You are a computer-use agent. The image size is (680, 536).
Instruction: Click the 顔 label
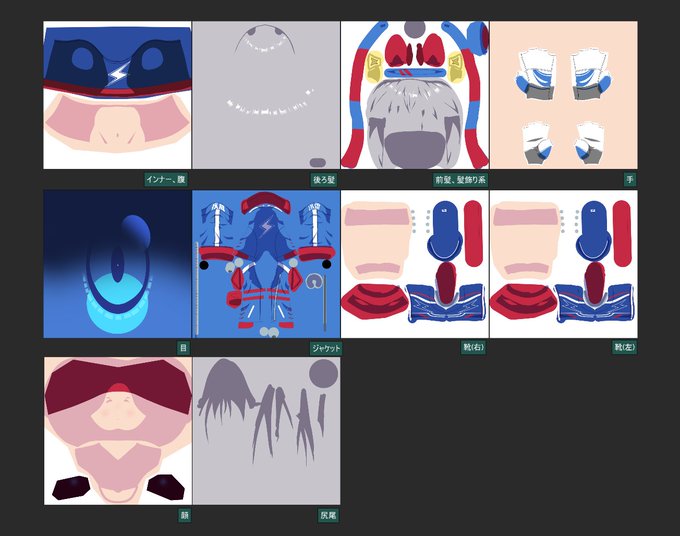pos(184,516)
